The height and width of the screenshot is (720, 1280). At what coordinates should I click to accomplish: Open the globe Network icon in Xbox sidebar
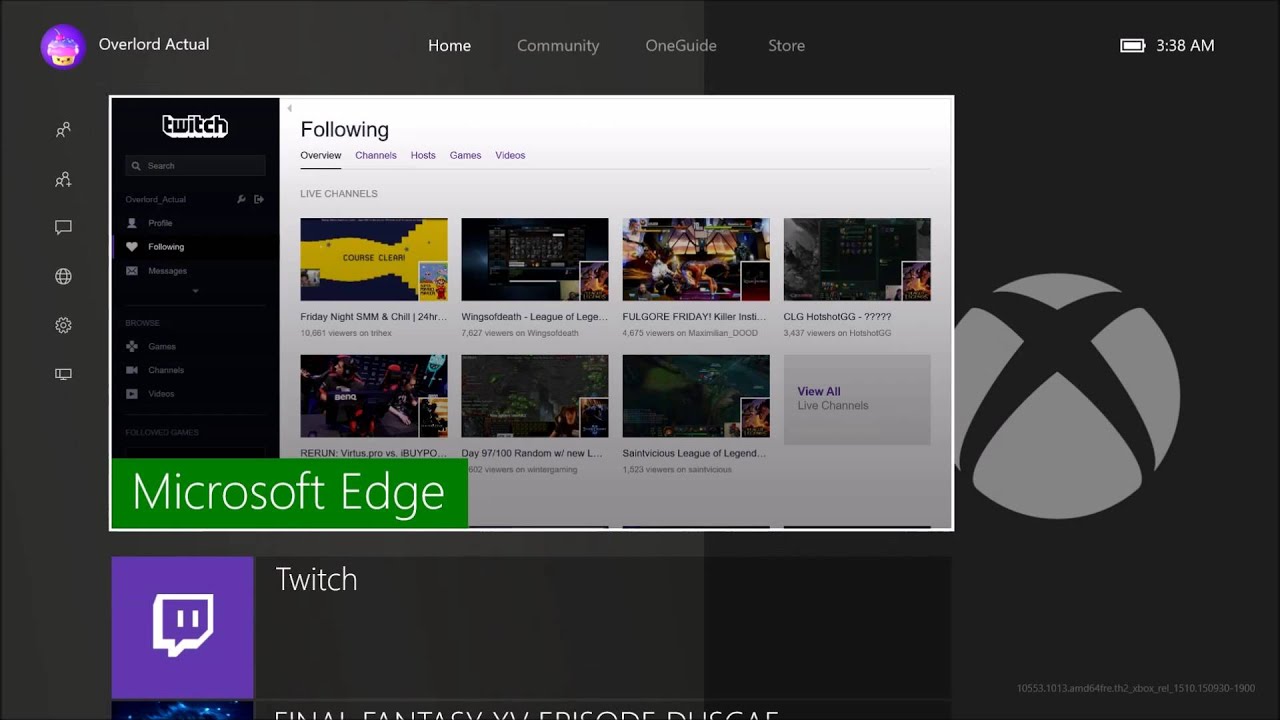coord(63,277)
